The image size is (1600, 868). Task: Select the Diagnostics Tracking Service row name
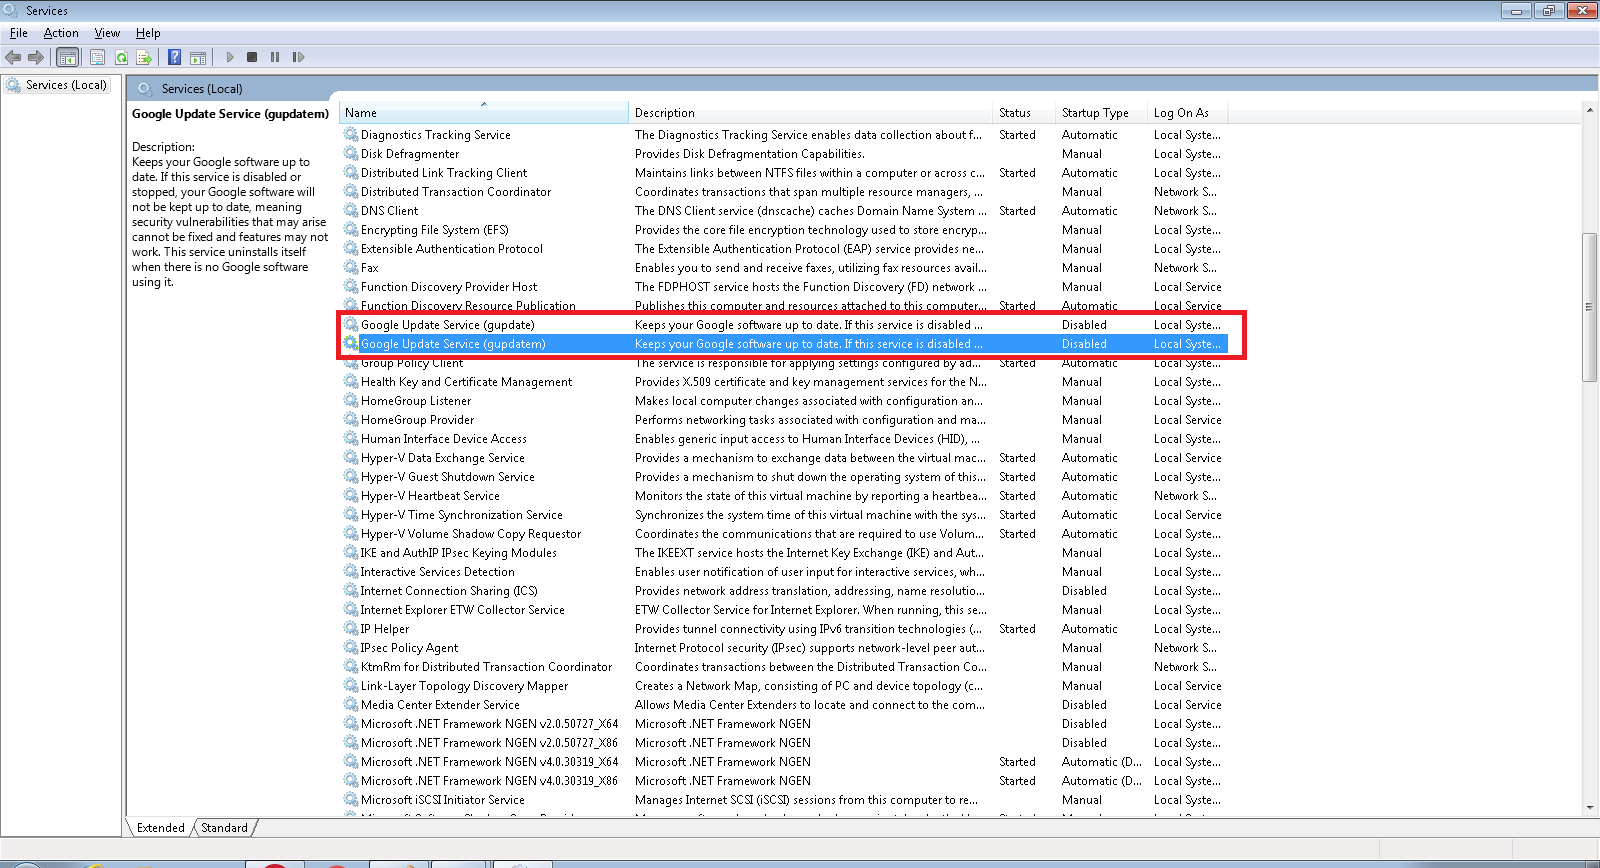pos(436,135)
